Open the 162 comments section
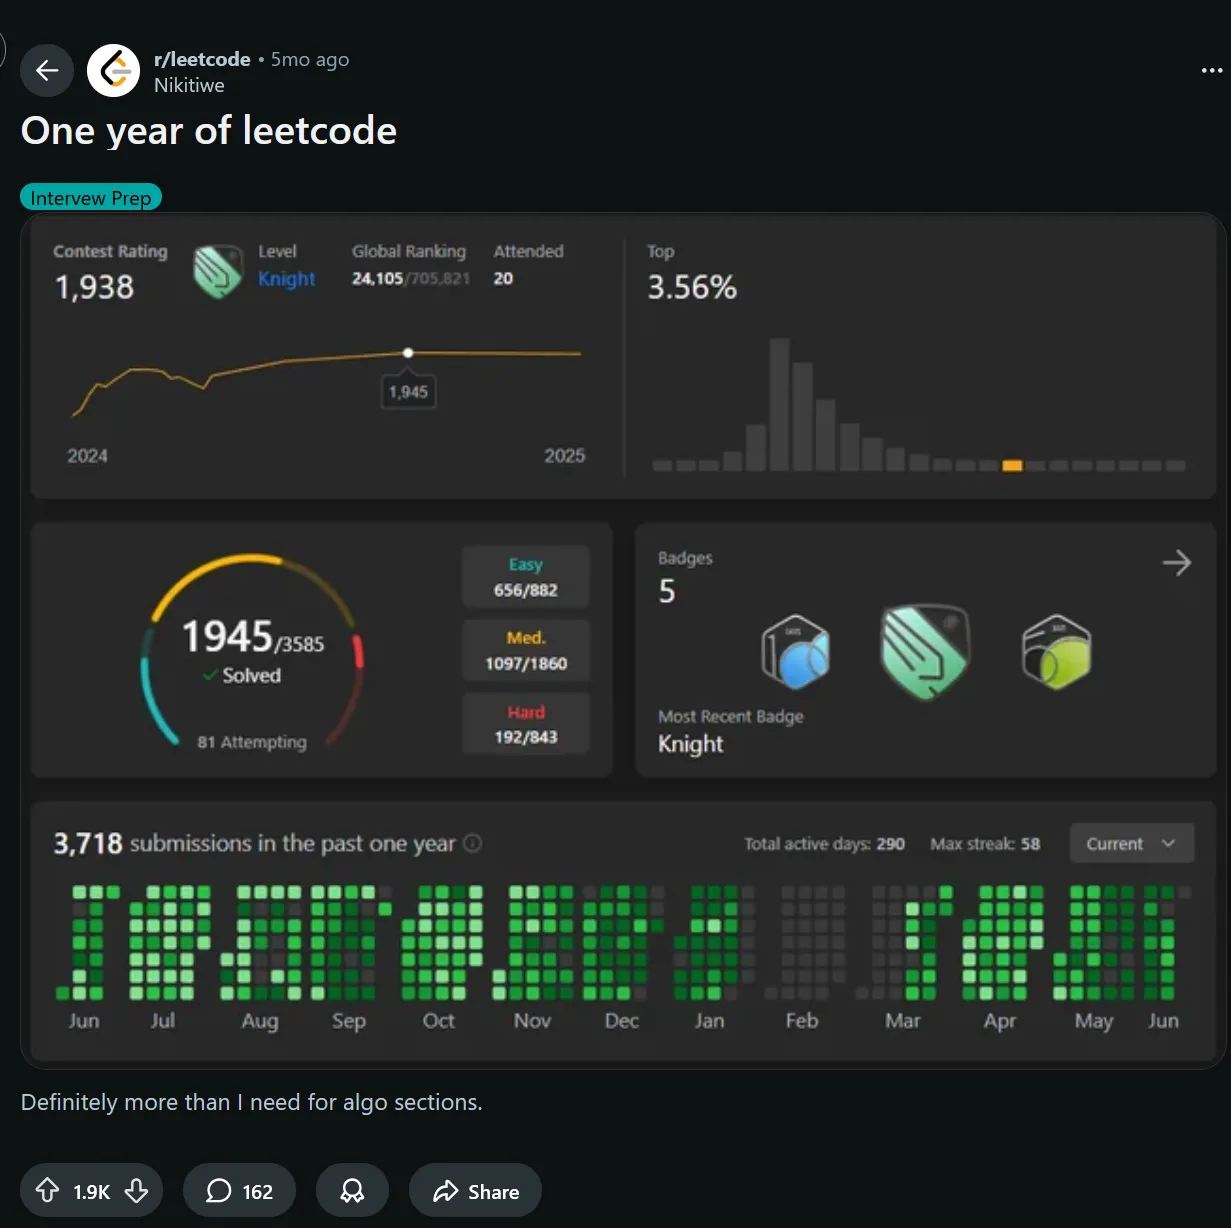 [x=239, y=1191]
